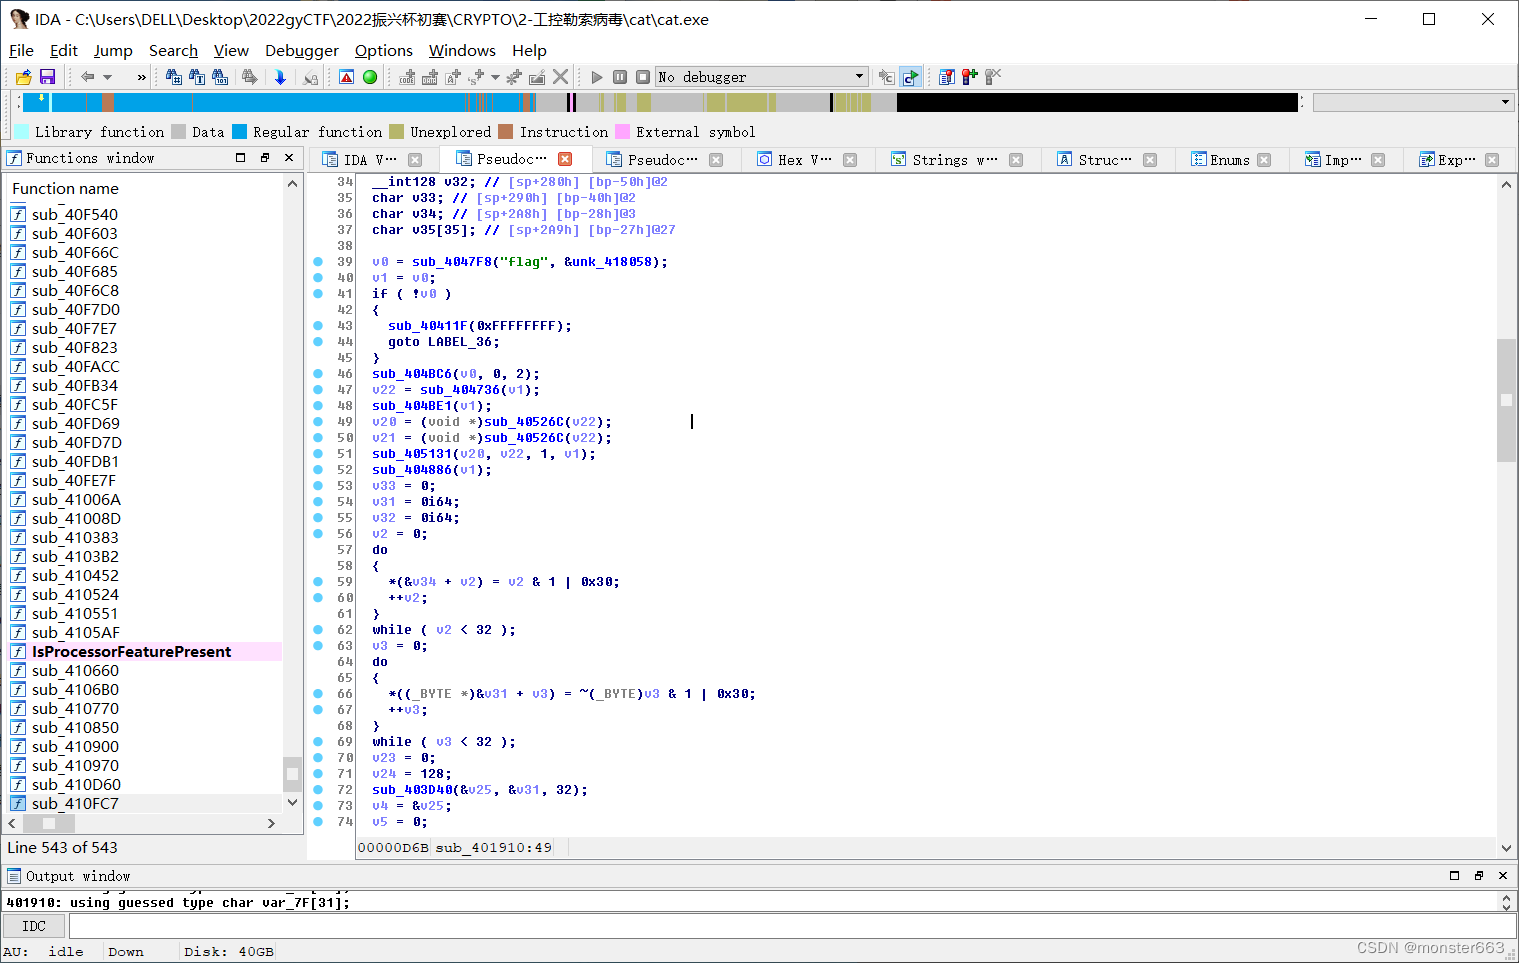This screenshot has width=1519, height=963.
Task: Start the process with play button
Action: (597, 77)
